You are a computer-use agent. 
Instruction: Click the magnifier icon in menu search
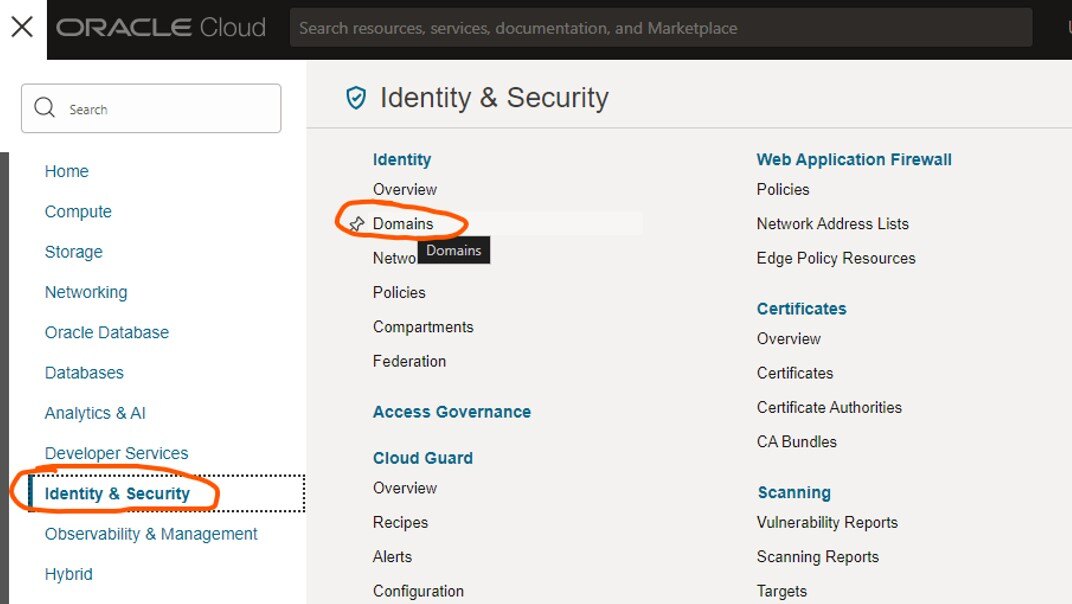45,108
